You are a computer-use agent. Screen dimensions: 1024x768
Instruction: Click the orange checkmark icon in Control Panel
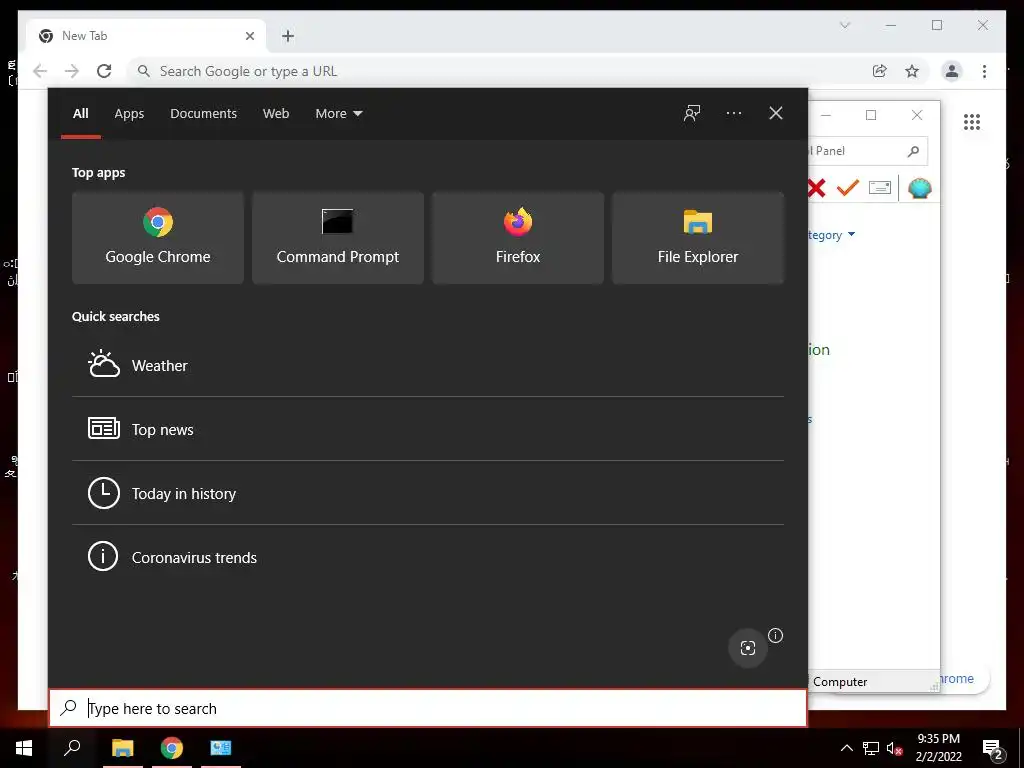click(x=848, y=188)
